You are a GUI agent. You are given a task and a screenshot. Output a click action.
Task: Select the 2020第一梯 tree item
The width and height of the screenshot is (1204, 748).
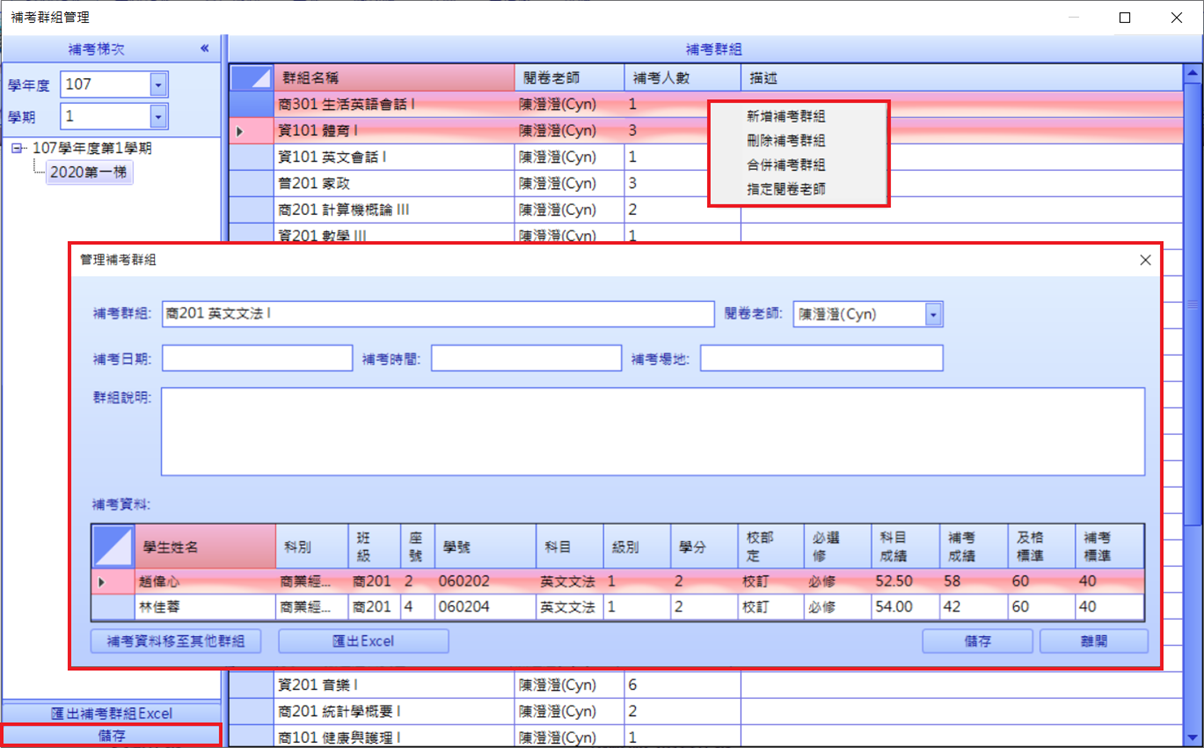tap(89, 172)
